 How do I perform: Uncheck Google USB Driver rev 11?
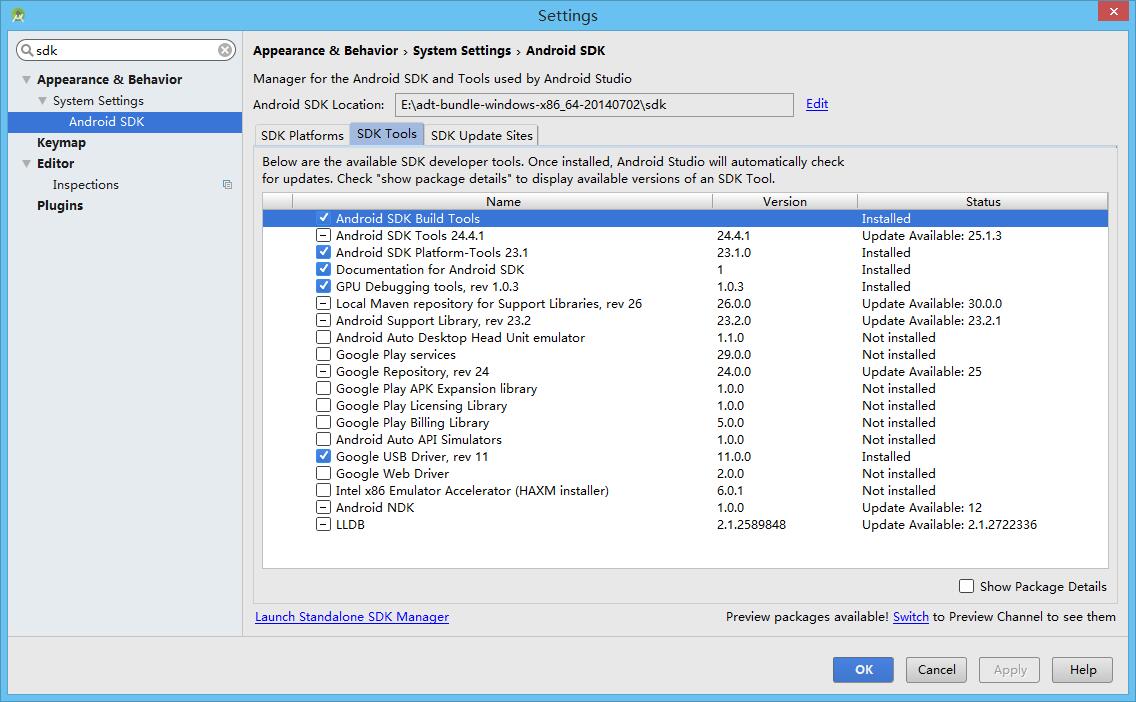[x=323, y=456]
